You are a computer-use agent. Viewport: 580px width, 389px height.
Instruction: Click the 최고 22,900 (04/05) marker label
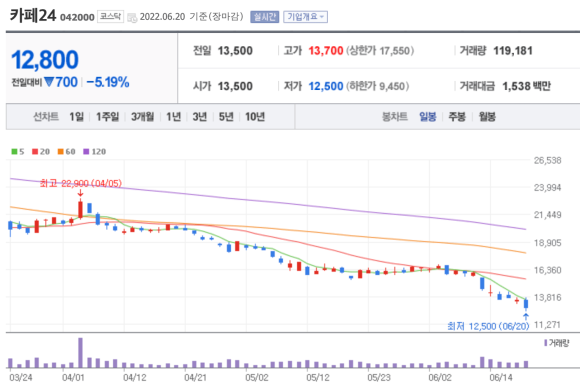point(81,183)
